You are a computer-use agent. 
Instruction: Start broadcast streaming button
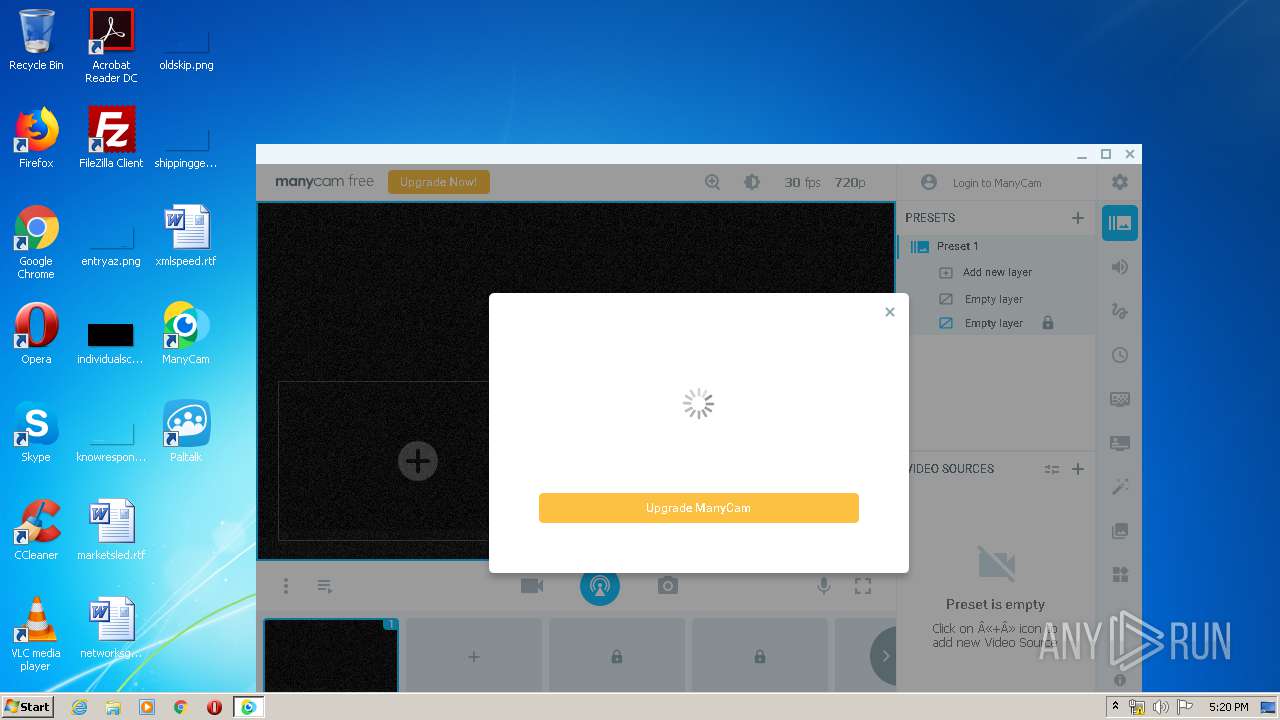pos(600,586)
